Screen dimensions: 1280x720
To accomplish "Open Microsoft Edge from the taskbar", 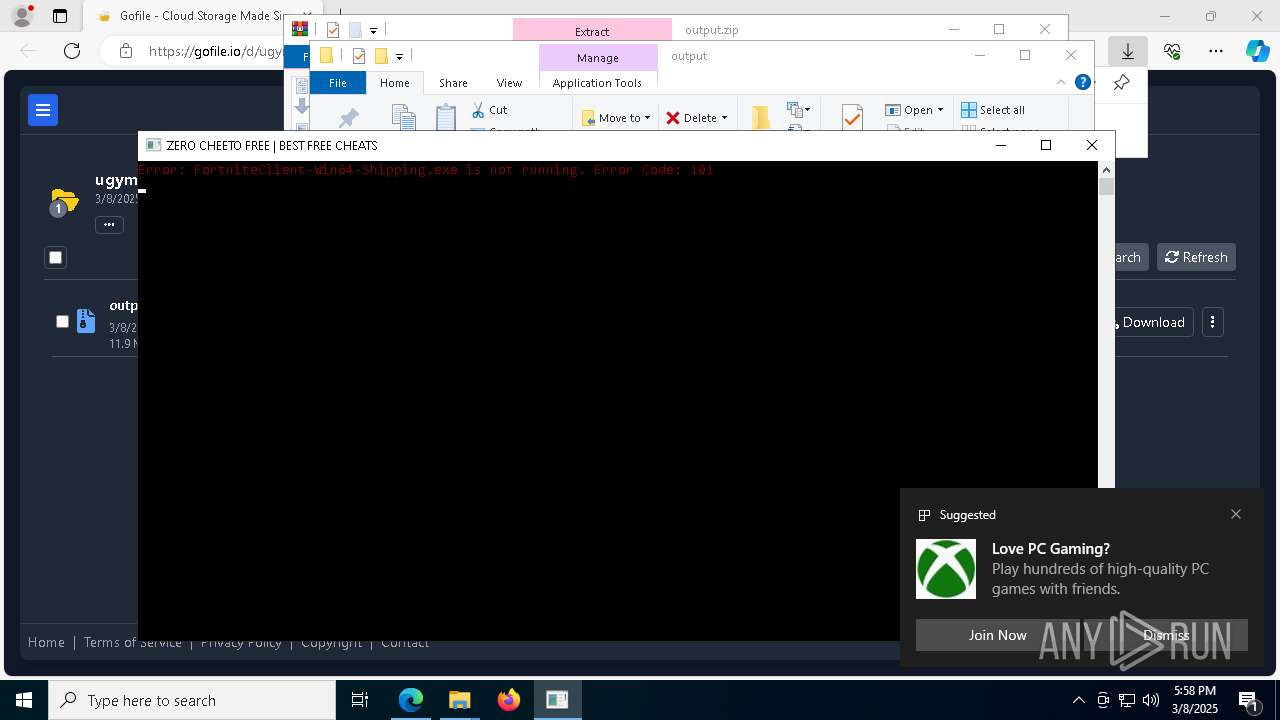I will click(x=411, y=700).
